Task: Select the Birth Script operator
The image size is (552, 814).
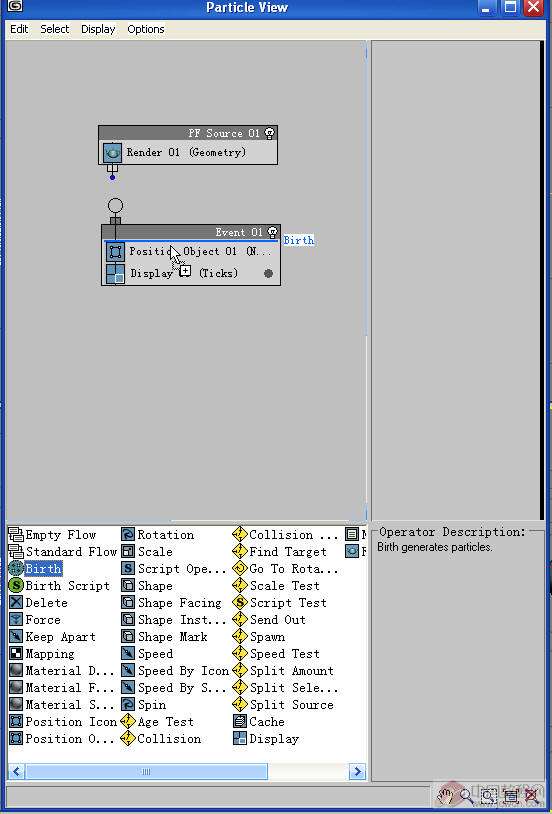Action: [60, 586]
